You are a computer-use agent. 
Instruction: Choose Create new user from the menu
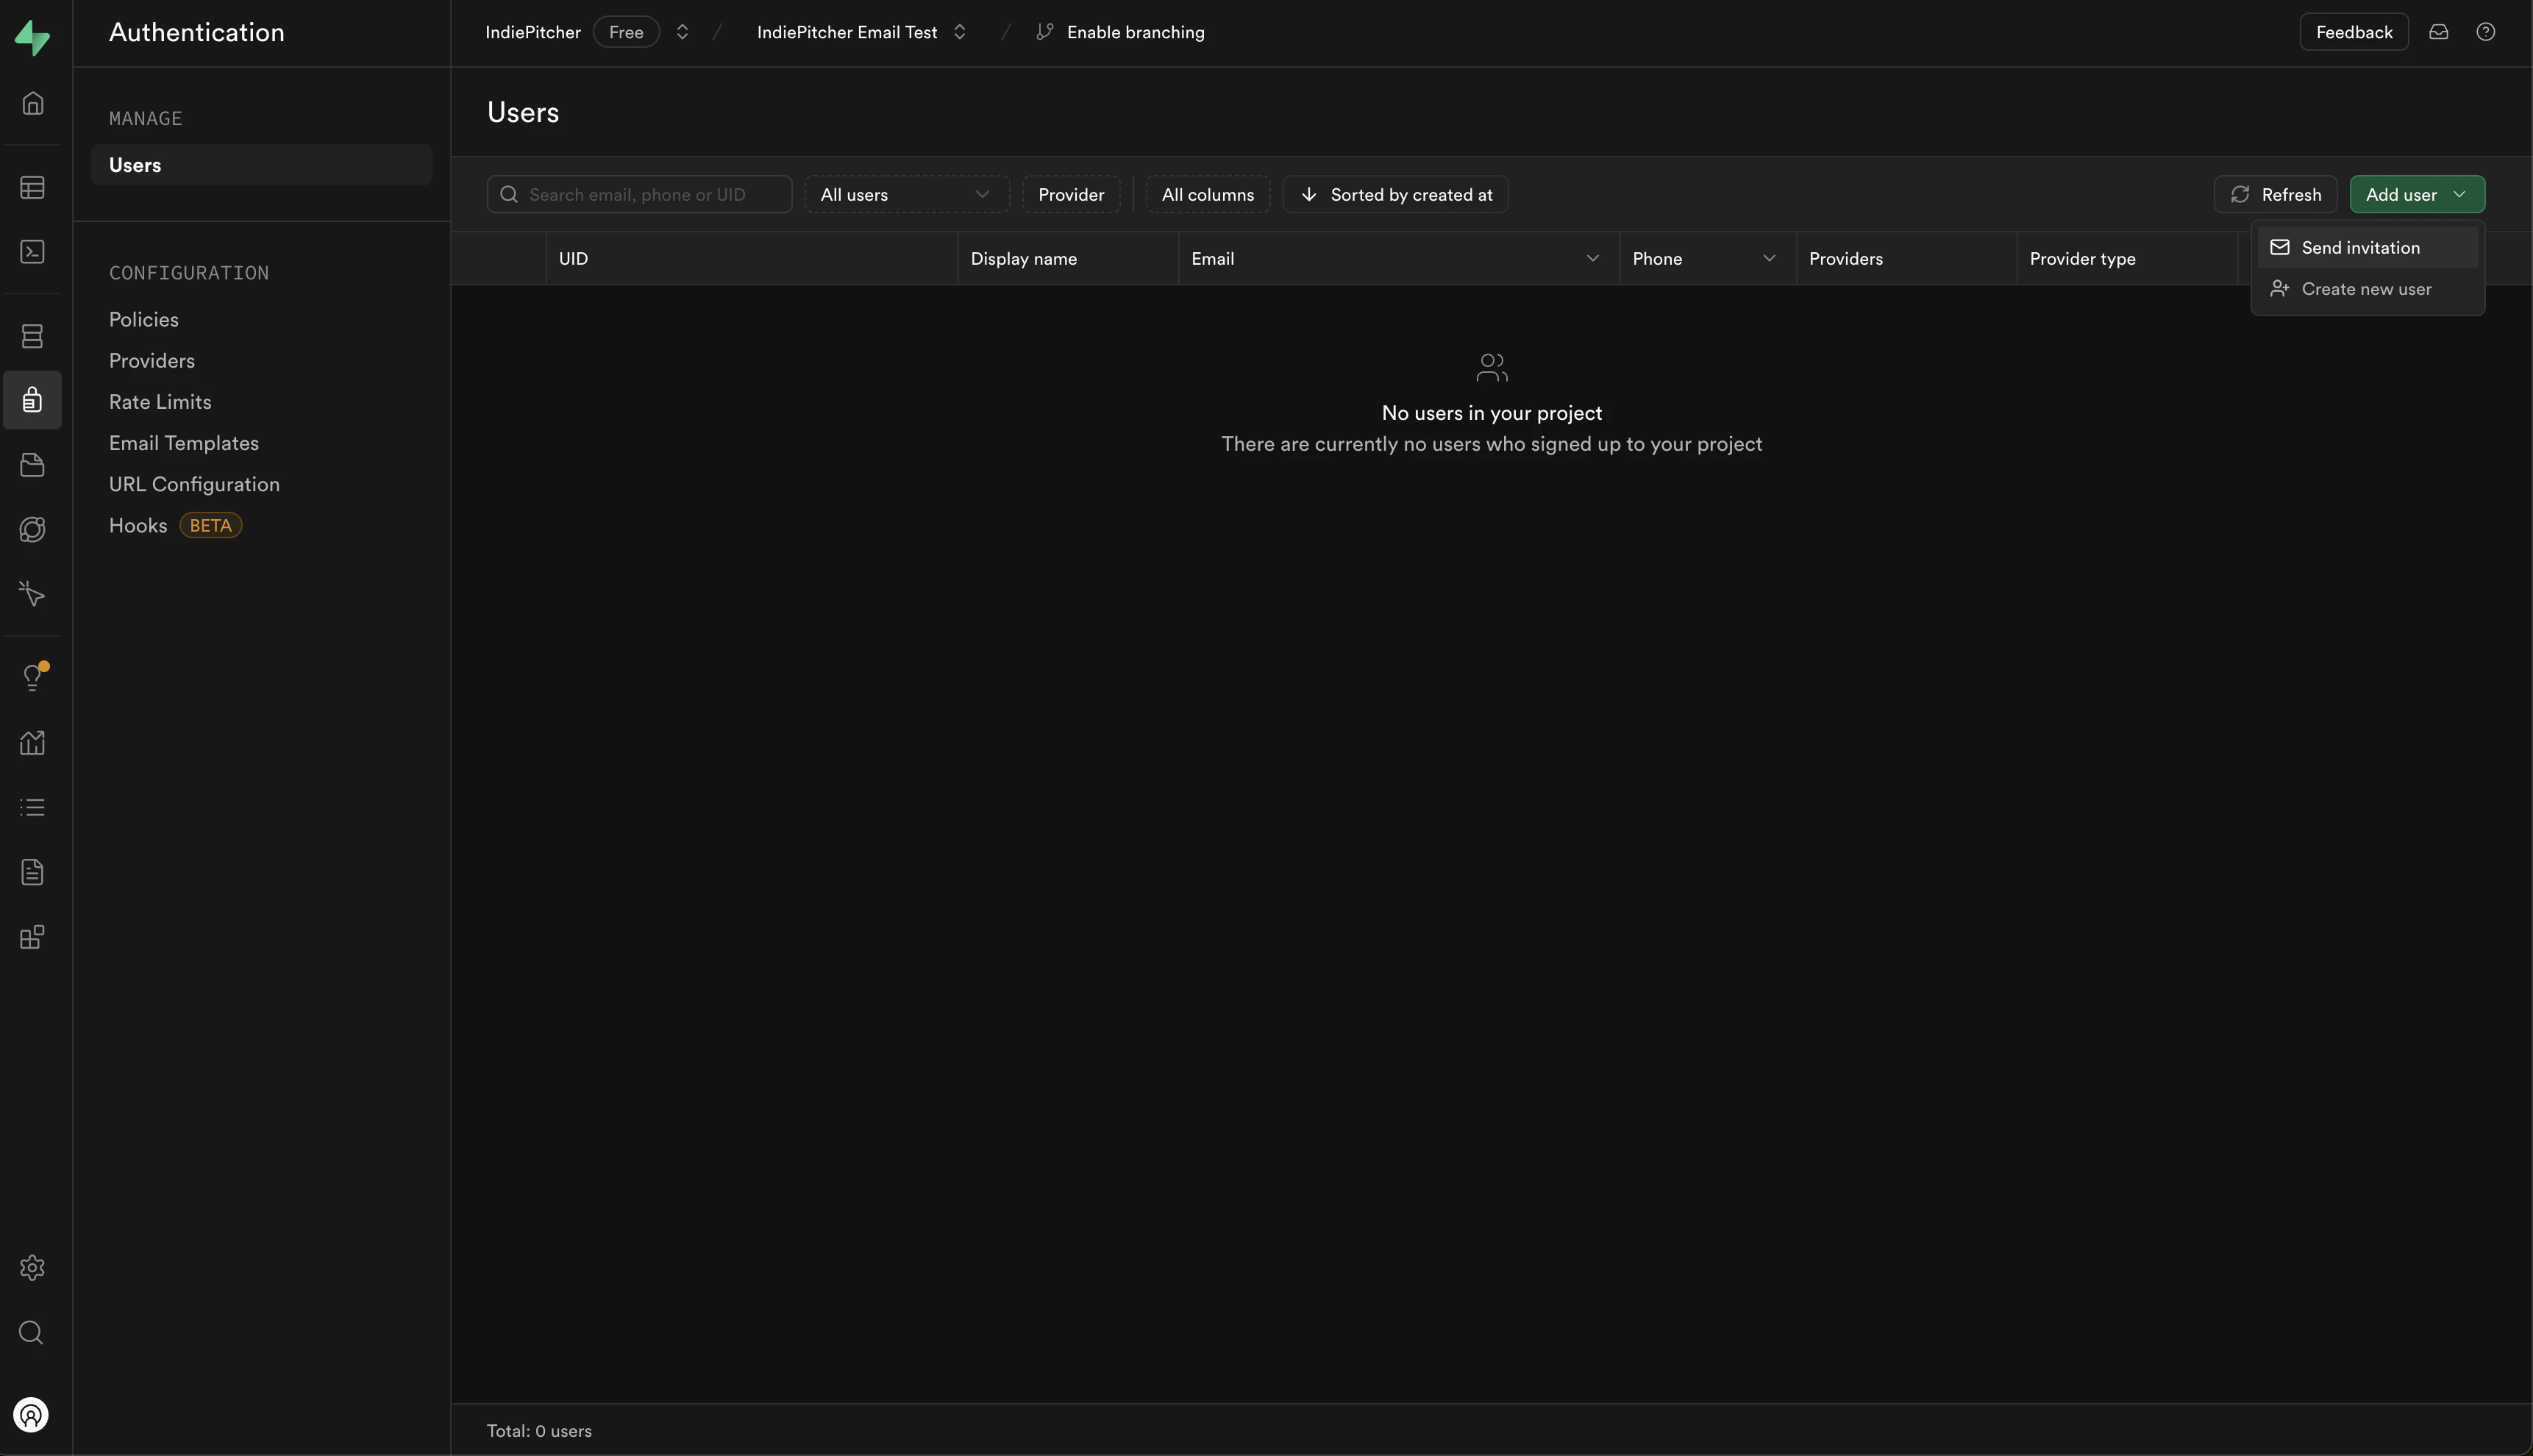point(2367,288)
